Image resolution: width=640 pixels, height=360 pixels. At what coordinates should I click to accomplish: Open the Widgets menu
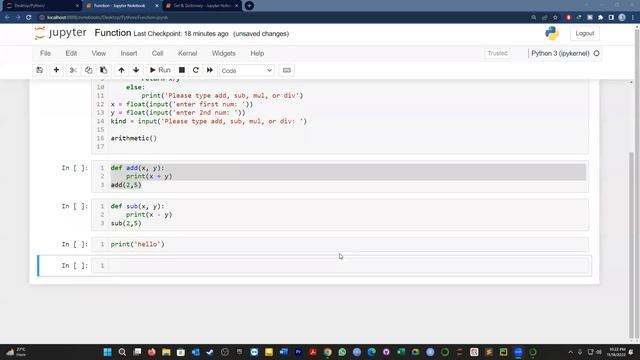click(224, 53)
